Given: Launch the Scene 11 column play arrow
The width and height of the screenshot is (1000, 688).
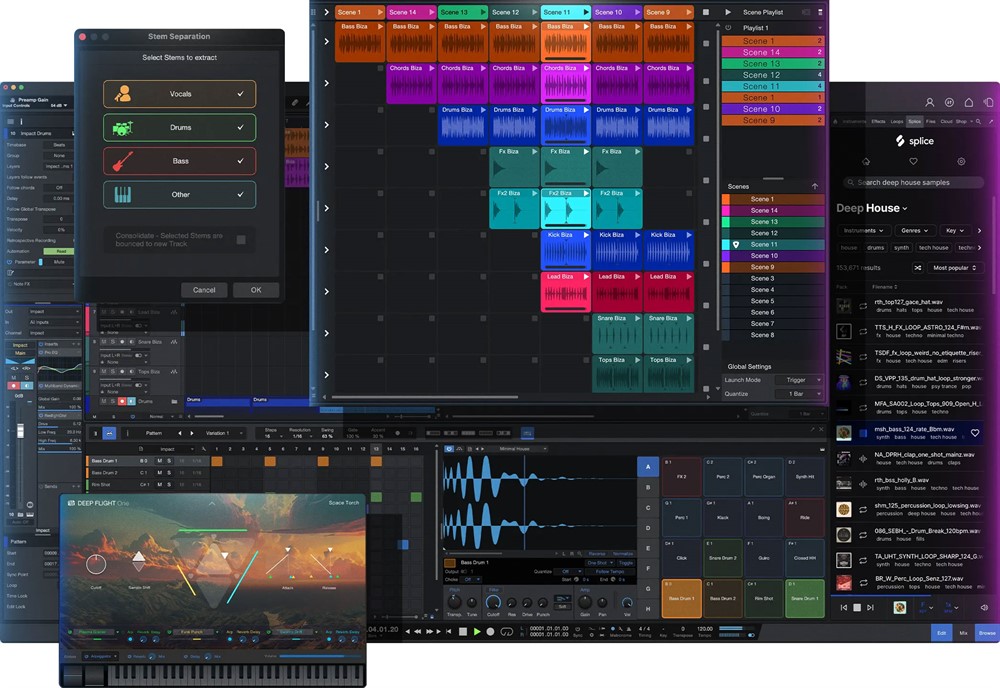Looking at the screenshot, I should (585, 12).
